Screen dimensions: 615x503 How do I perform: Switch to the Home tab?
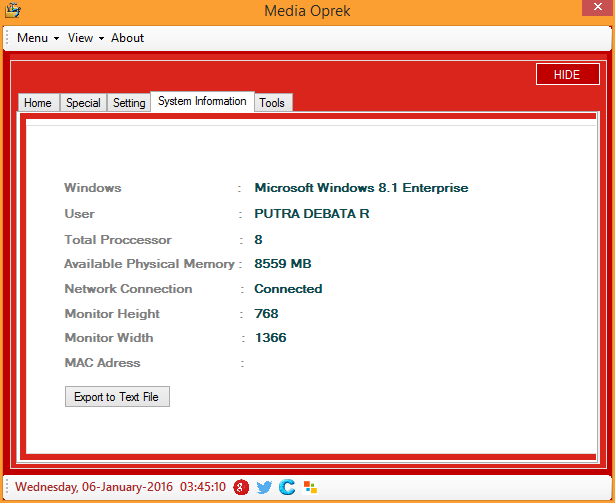(x=38, y=103)
